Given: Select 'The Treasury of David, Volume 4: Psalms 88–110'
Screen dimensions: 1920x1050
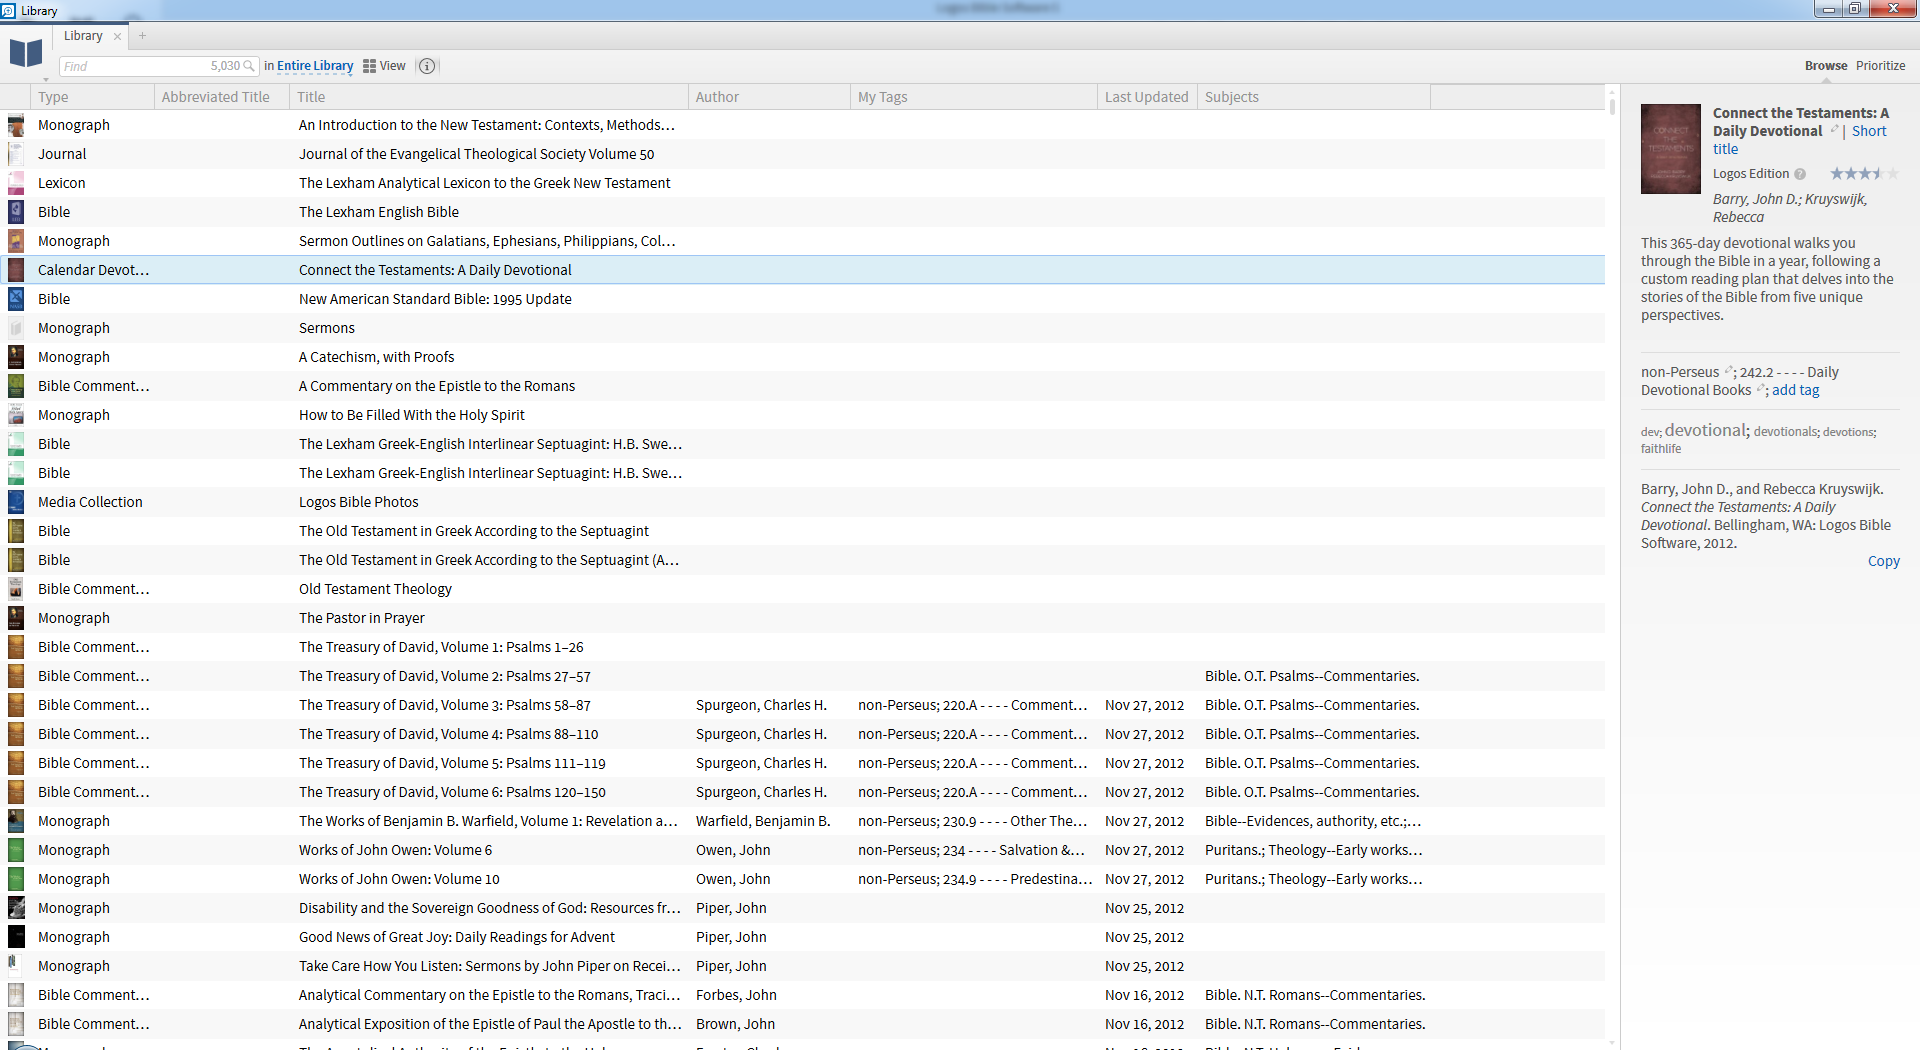Looking at the screenshot, I should (x=449, y=734).
